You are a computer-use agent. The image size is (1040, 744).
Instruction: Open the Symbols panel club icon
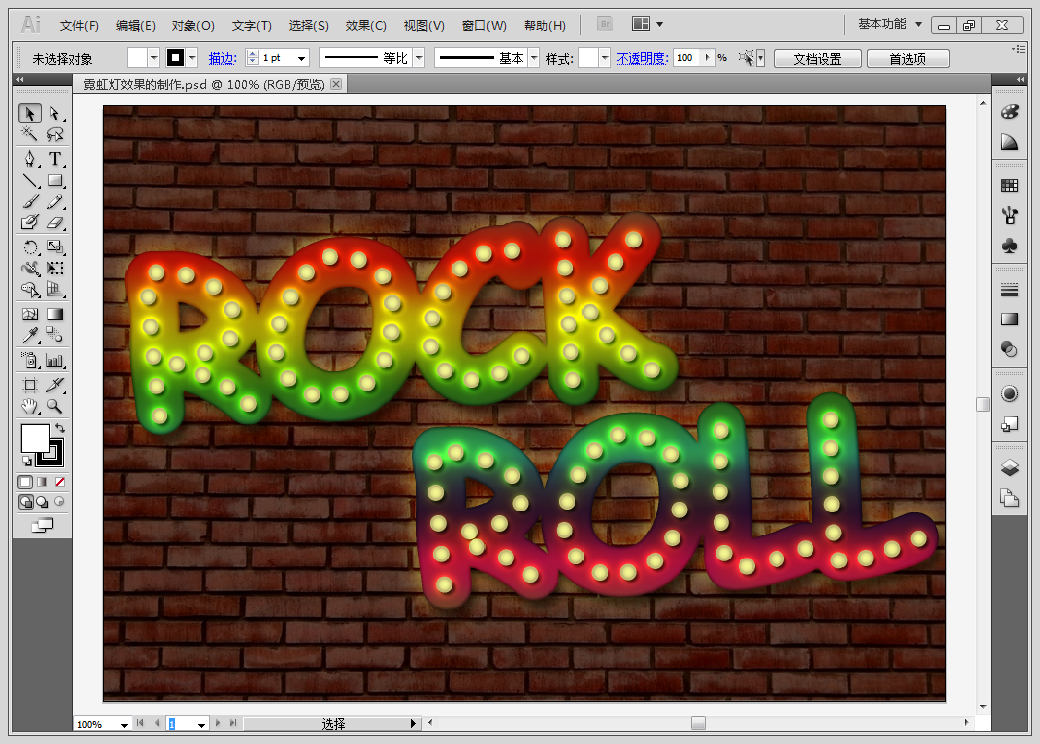(x=1009, y=246)
